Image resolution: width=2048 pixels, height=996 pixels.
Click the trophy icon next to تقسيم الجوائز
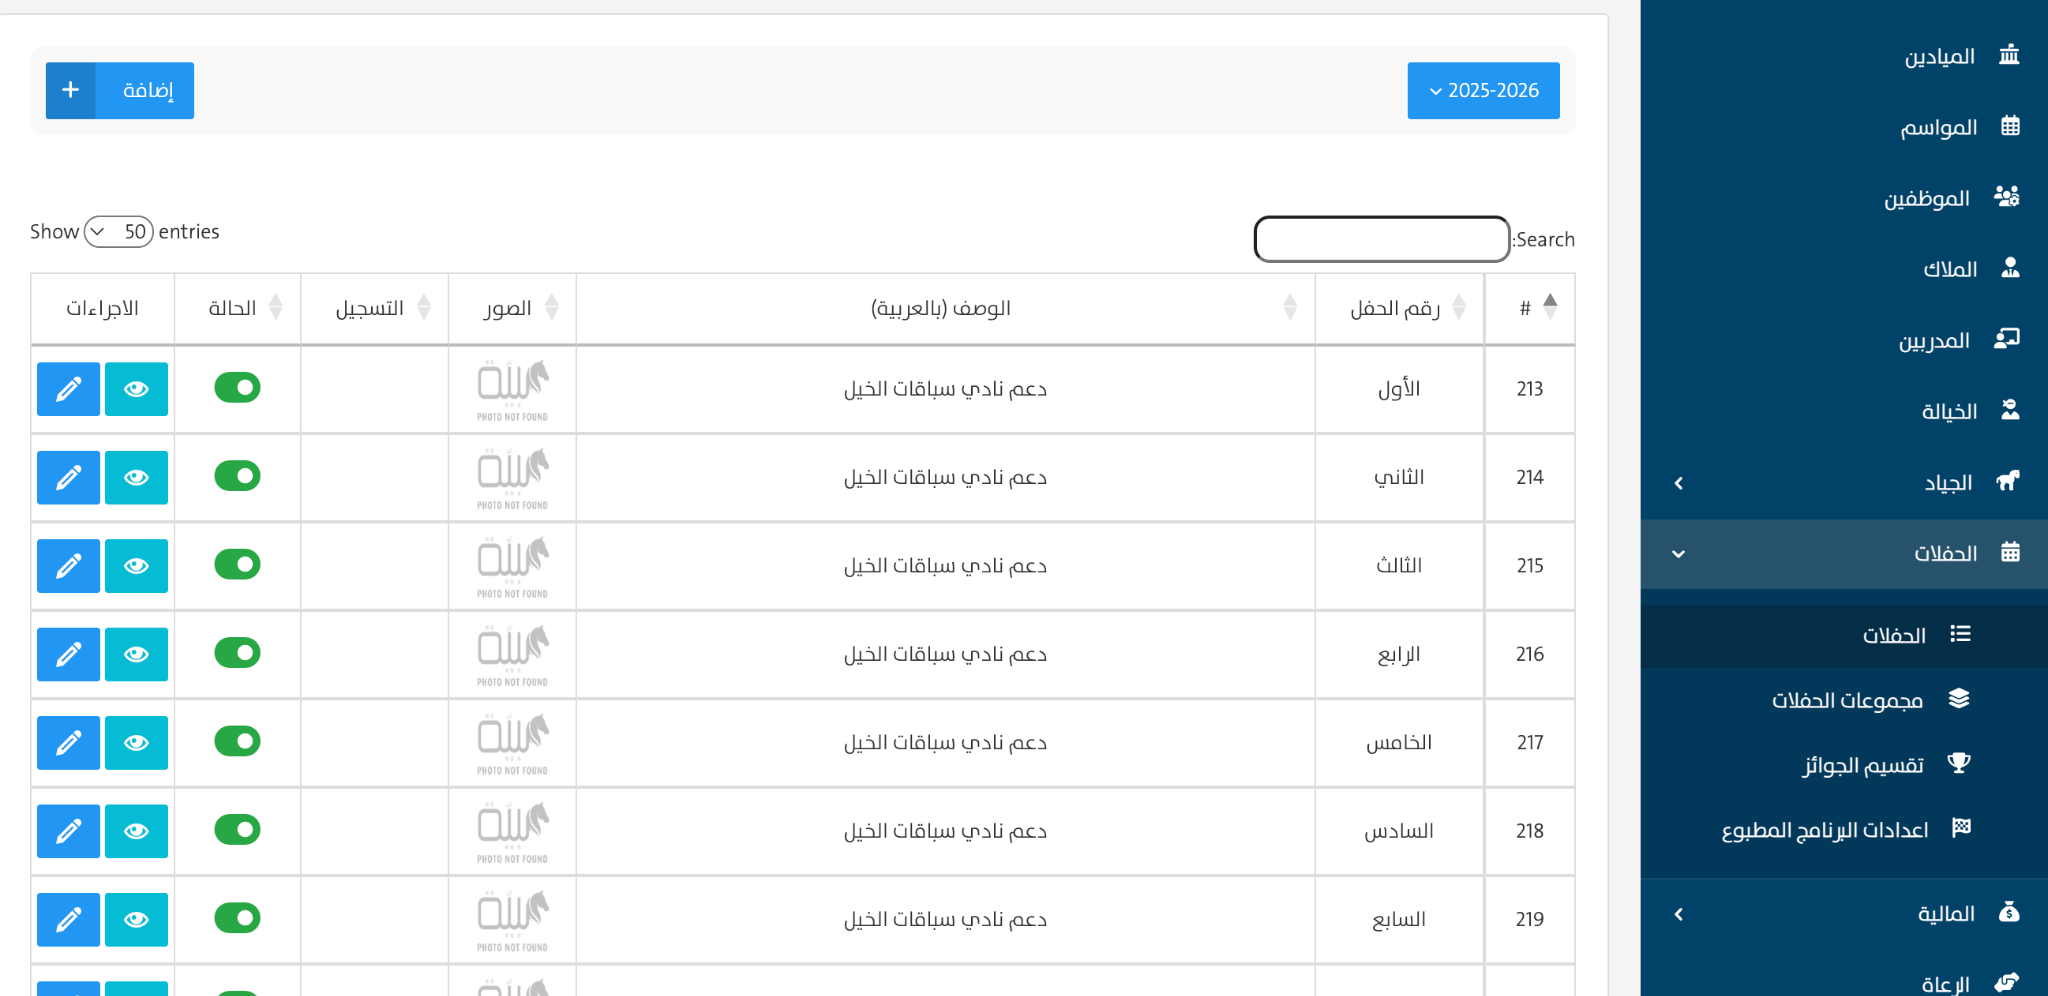click(1959, 764)
